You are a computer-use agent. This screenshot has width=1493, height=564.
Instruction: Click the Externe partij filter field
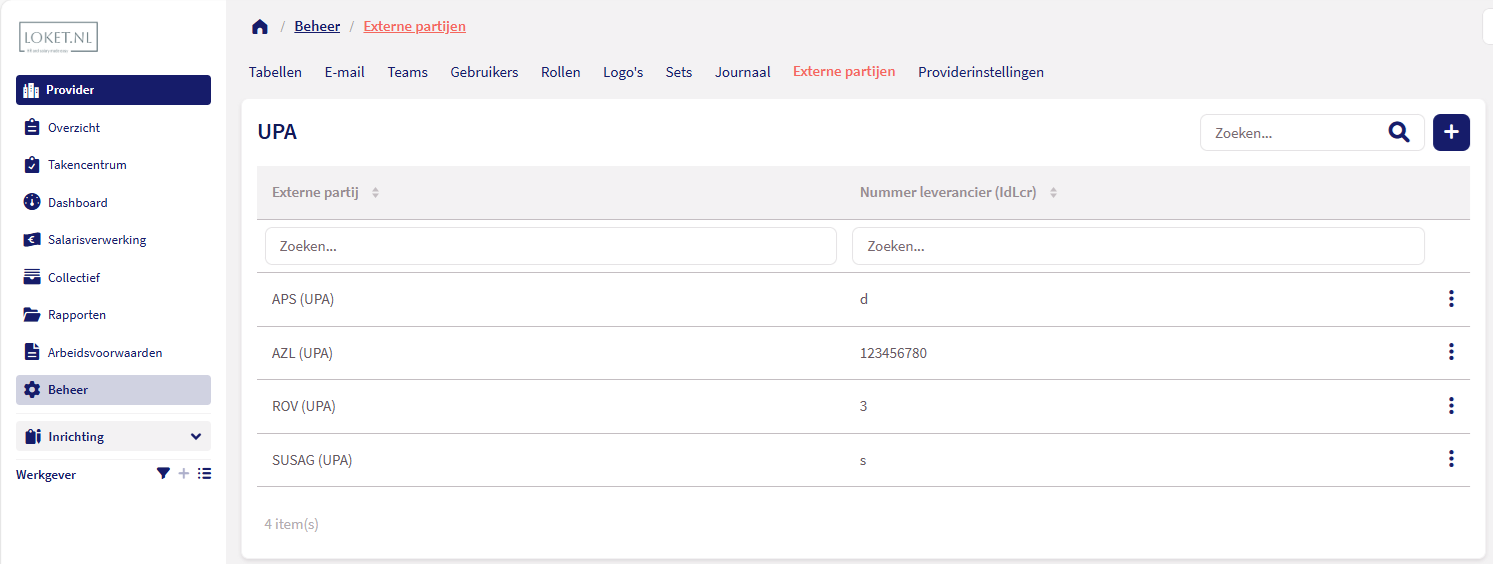point(550,246)
